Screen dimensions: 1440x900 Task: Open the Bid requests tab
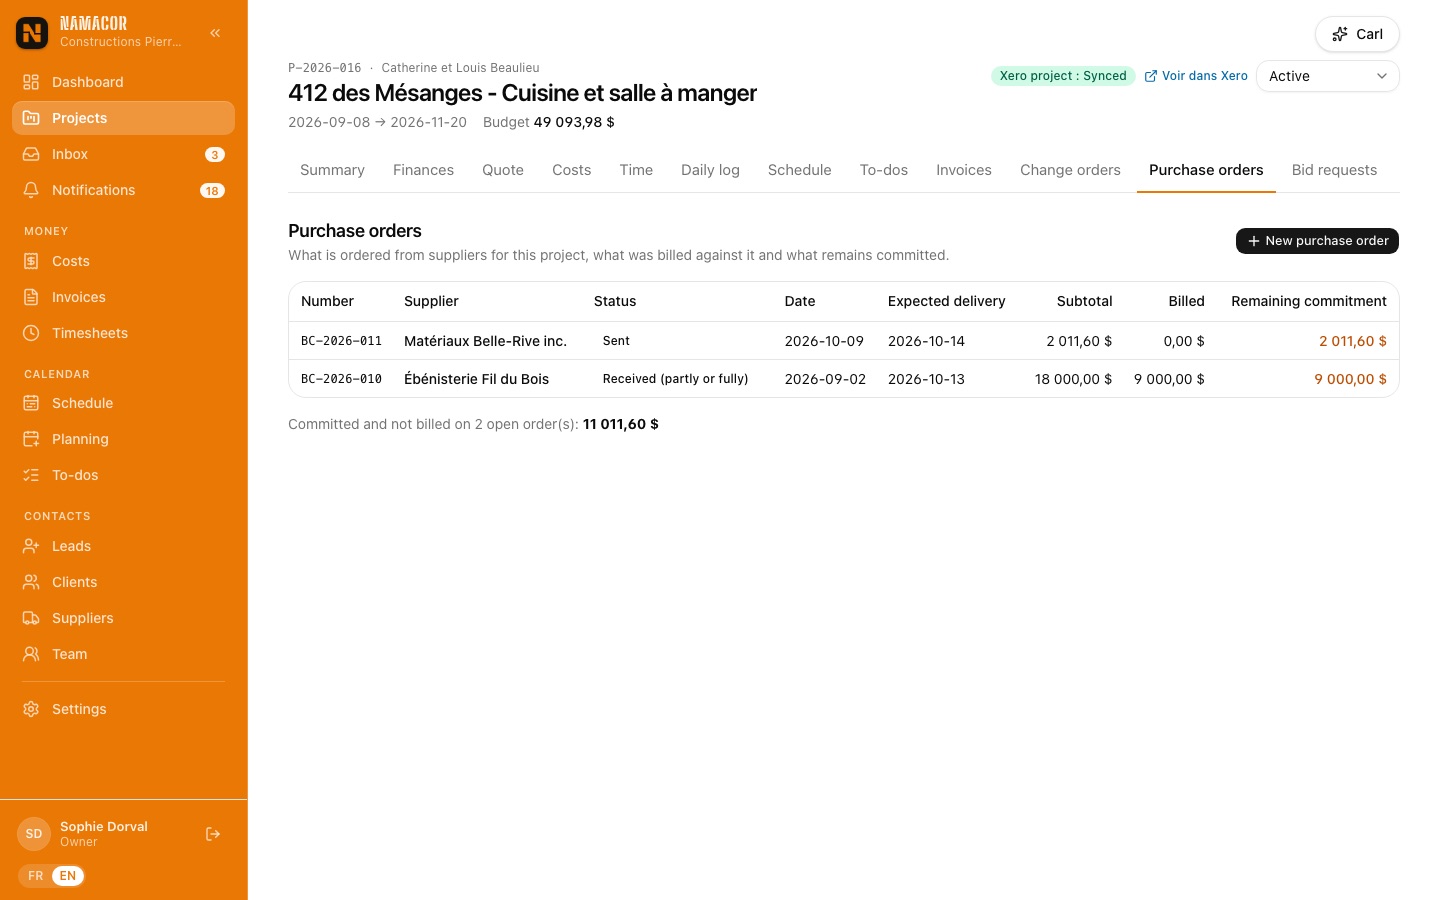click(x=1334, y=170)
